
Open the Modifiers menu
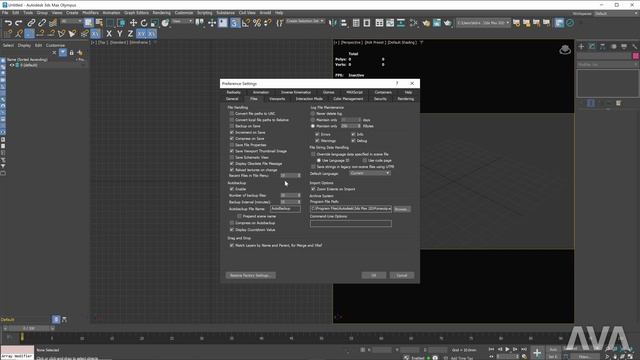(x=90, y=13)
